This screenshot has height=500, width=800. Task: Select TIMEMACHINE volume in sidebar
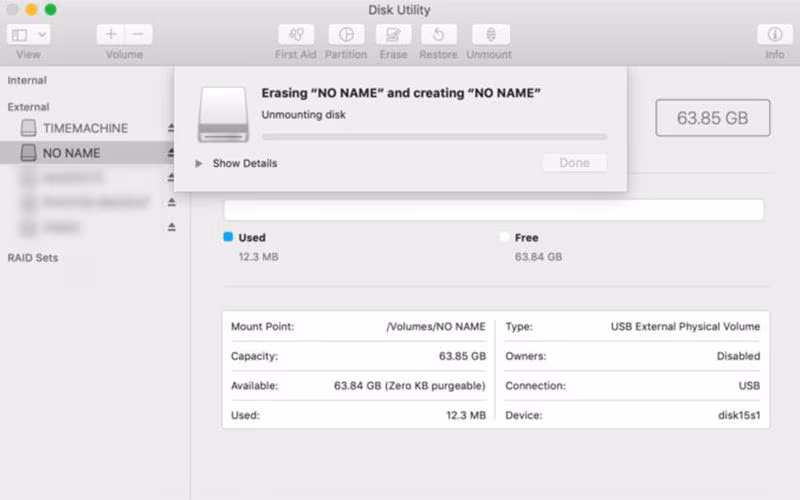(x=88, y=128)
